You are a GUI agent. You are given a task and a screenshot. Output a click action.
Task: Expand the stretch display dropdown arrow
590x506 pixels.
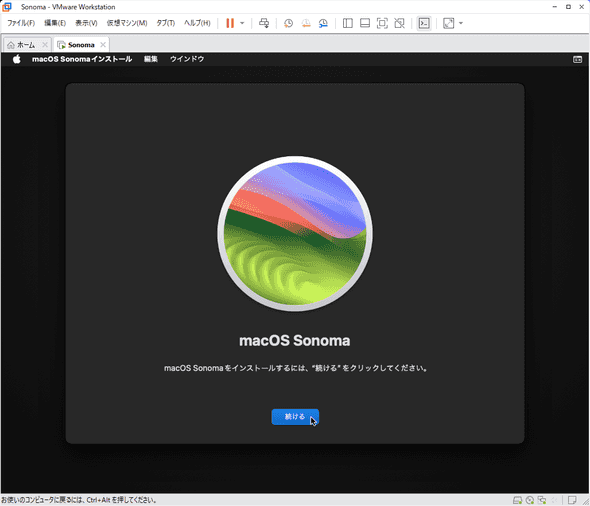click(461, 23)
